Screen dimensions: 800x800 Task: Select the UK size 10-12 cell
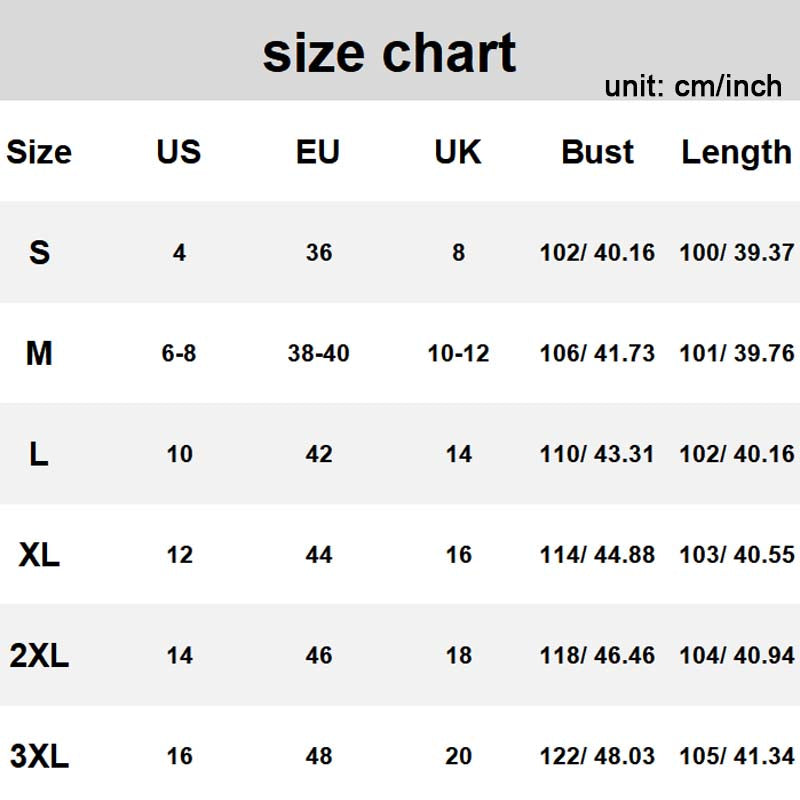[458, 353]
